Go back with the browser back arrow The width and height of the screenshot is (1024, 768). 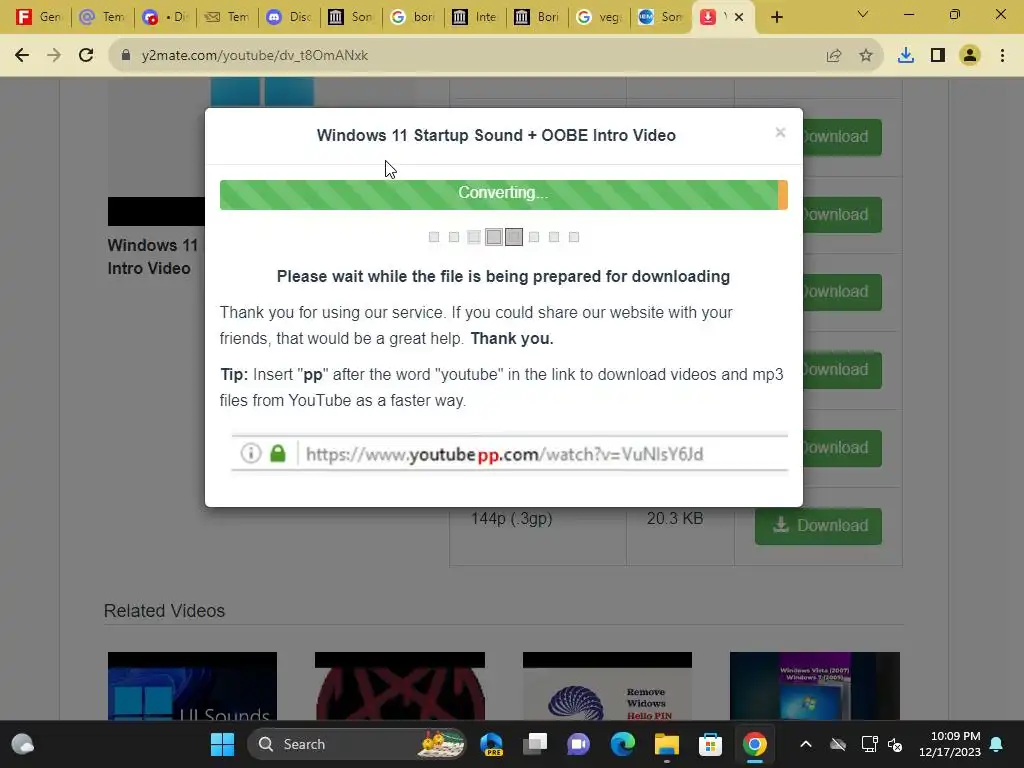tap(22, 56)
